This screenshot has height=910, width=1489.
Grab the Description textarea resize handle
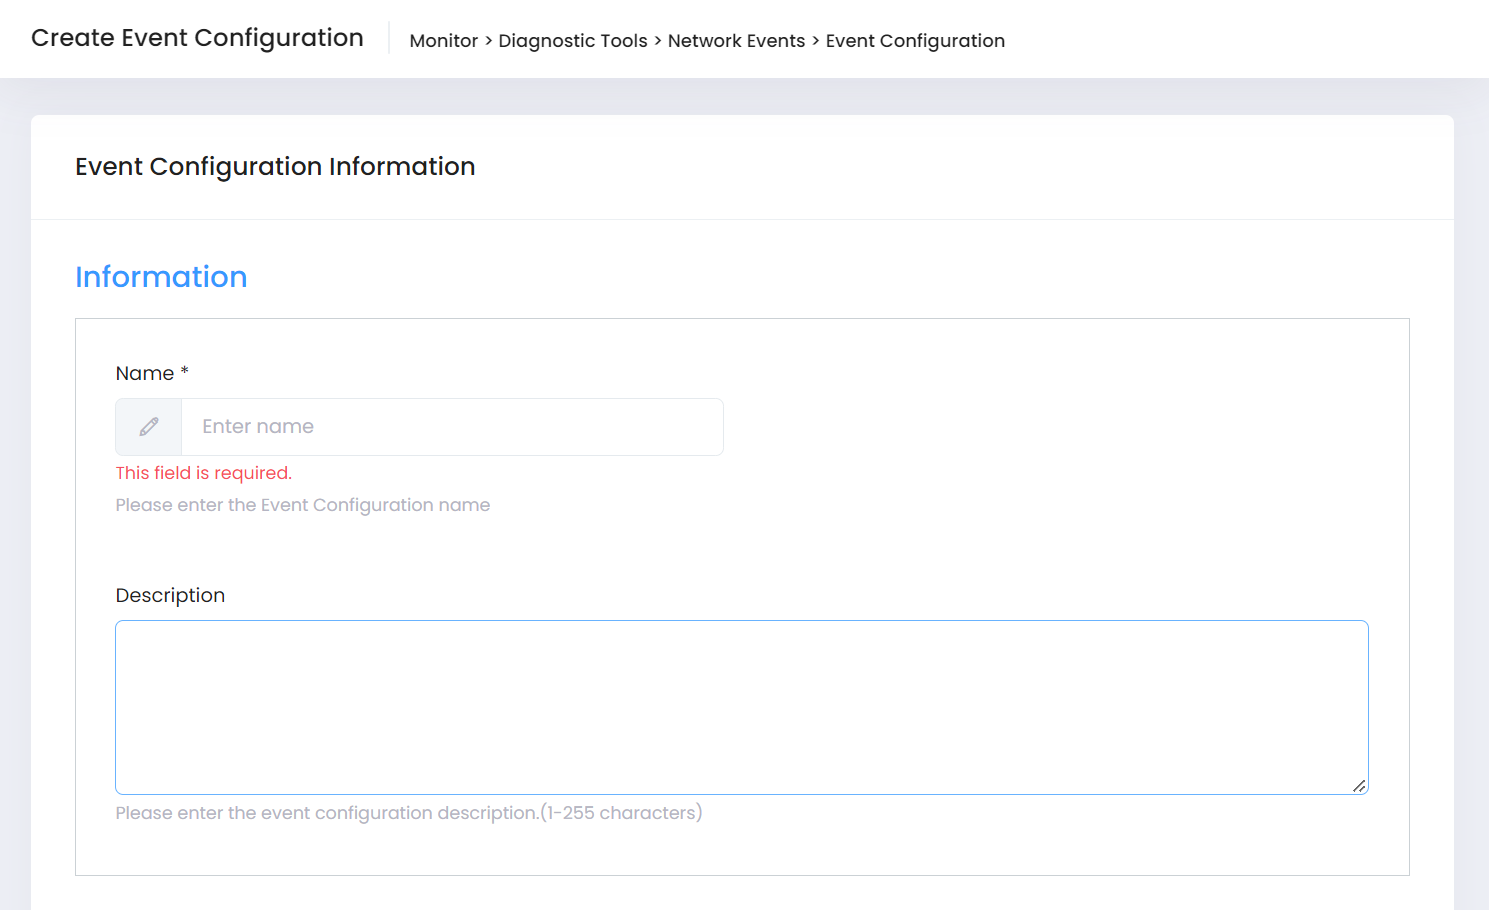tap(1359, 786)
